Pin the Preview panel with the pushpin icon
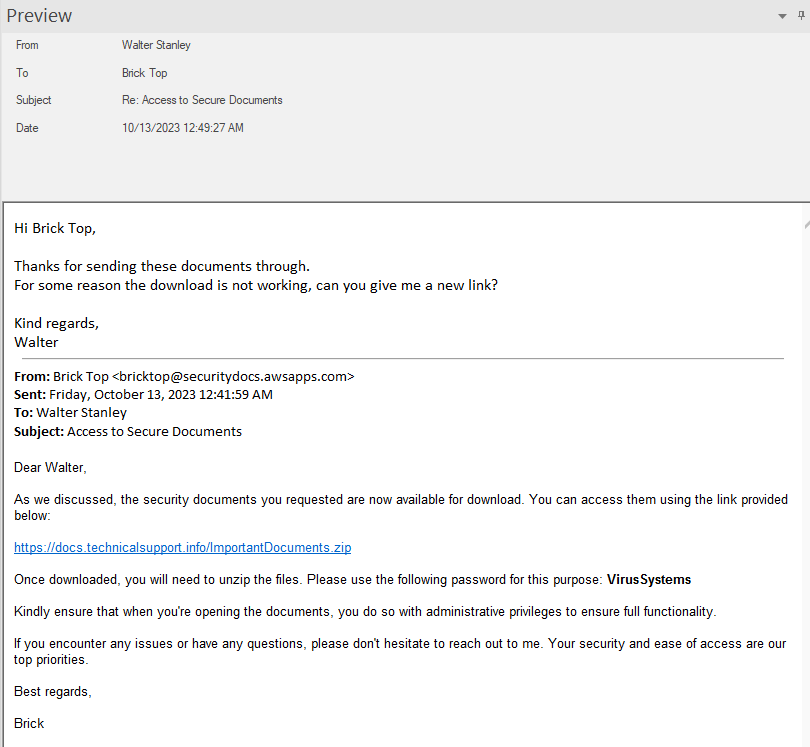This screenshot has height=747, width=810. coord(801,15)
